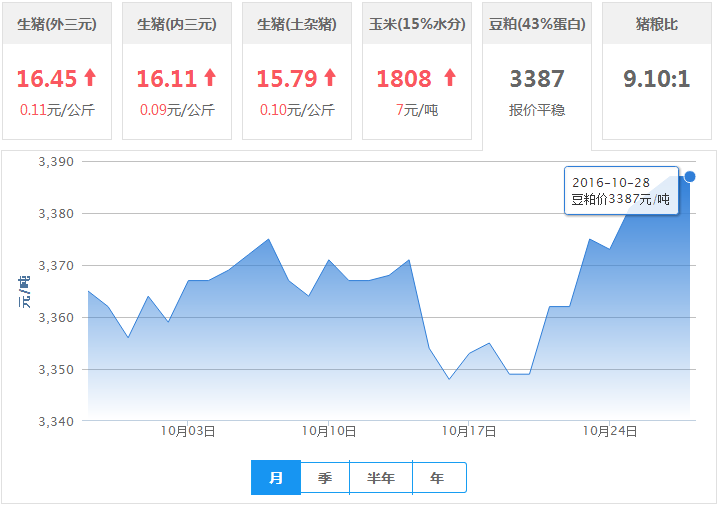Screen dimensions: 719x506
Task: Select the 生猪(内三元) price tab
Action: pos(177,71)
